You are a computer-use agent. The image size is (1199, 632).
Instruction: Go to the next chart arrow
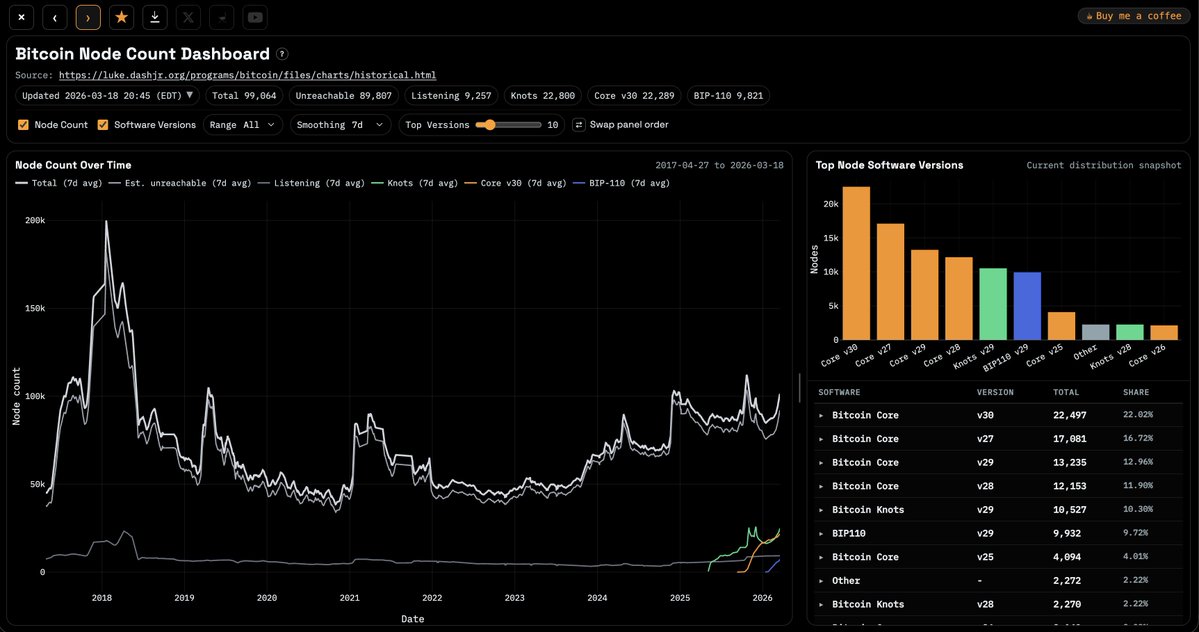point(88,17)
